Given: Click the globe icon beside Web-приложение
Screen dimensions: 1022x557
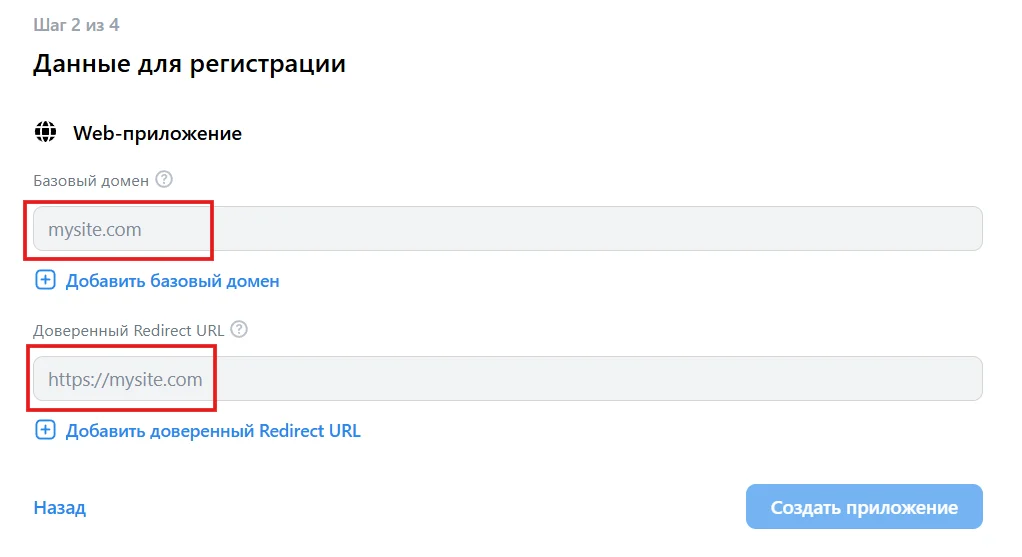Looking at the screenshot, I should click(45, 133).
